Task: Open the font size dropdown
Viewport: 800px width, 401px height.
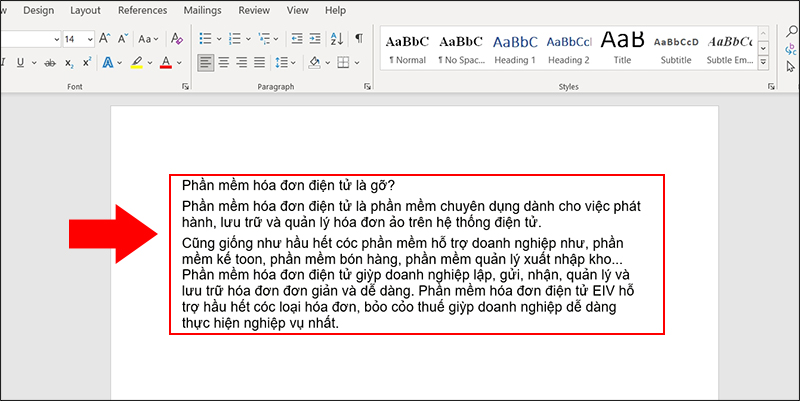Action: [89, 39]
